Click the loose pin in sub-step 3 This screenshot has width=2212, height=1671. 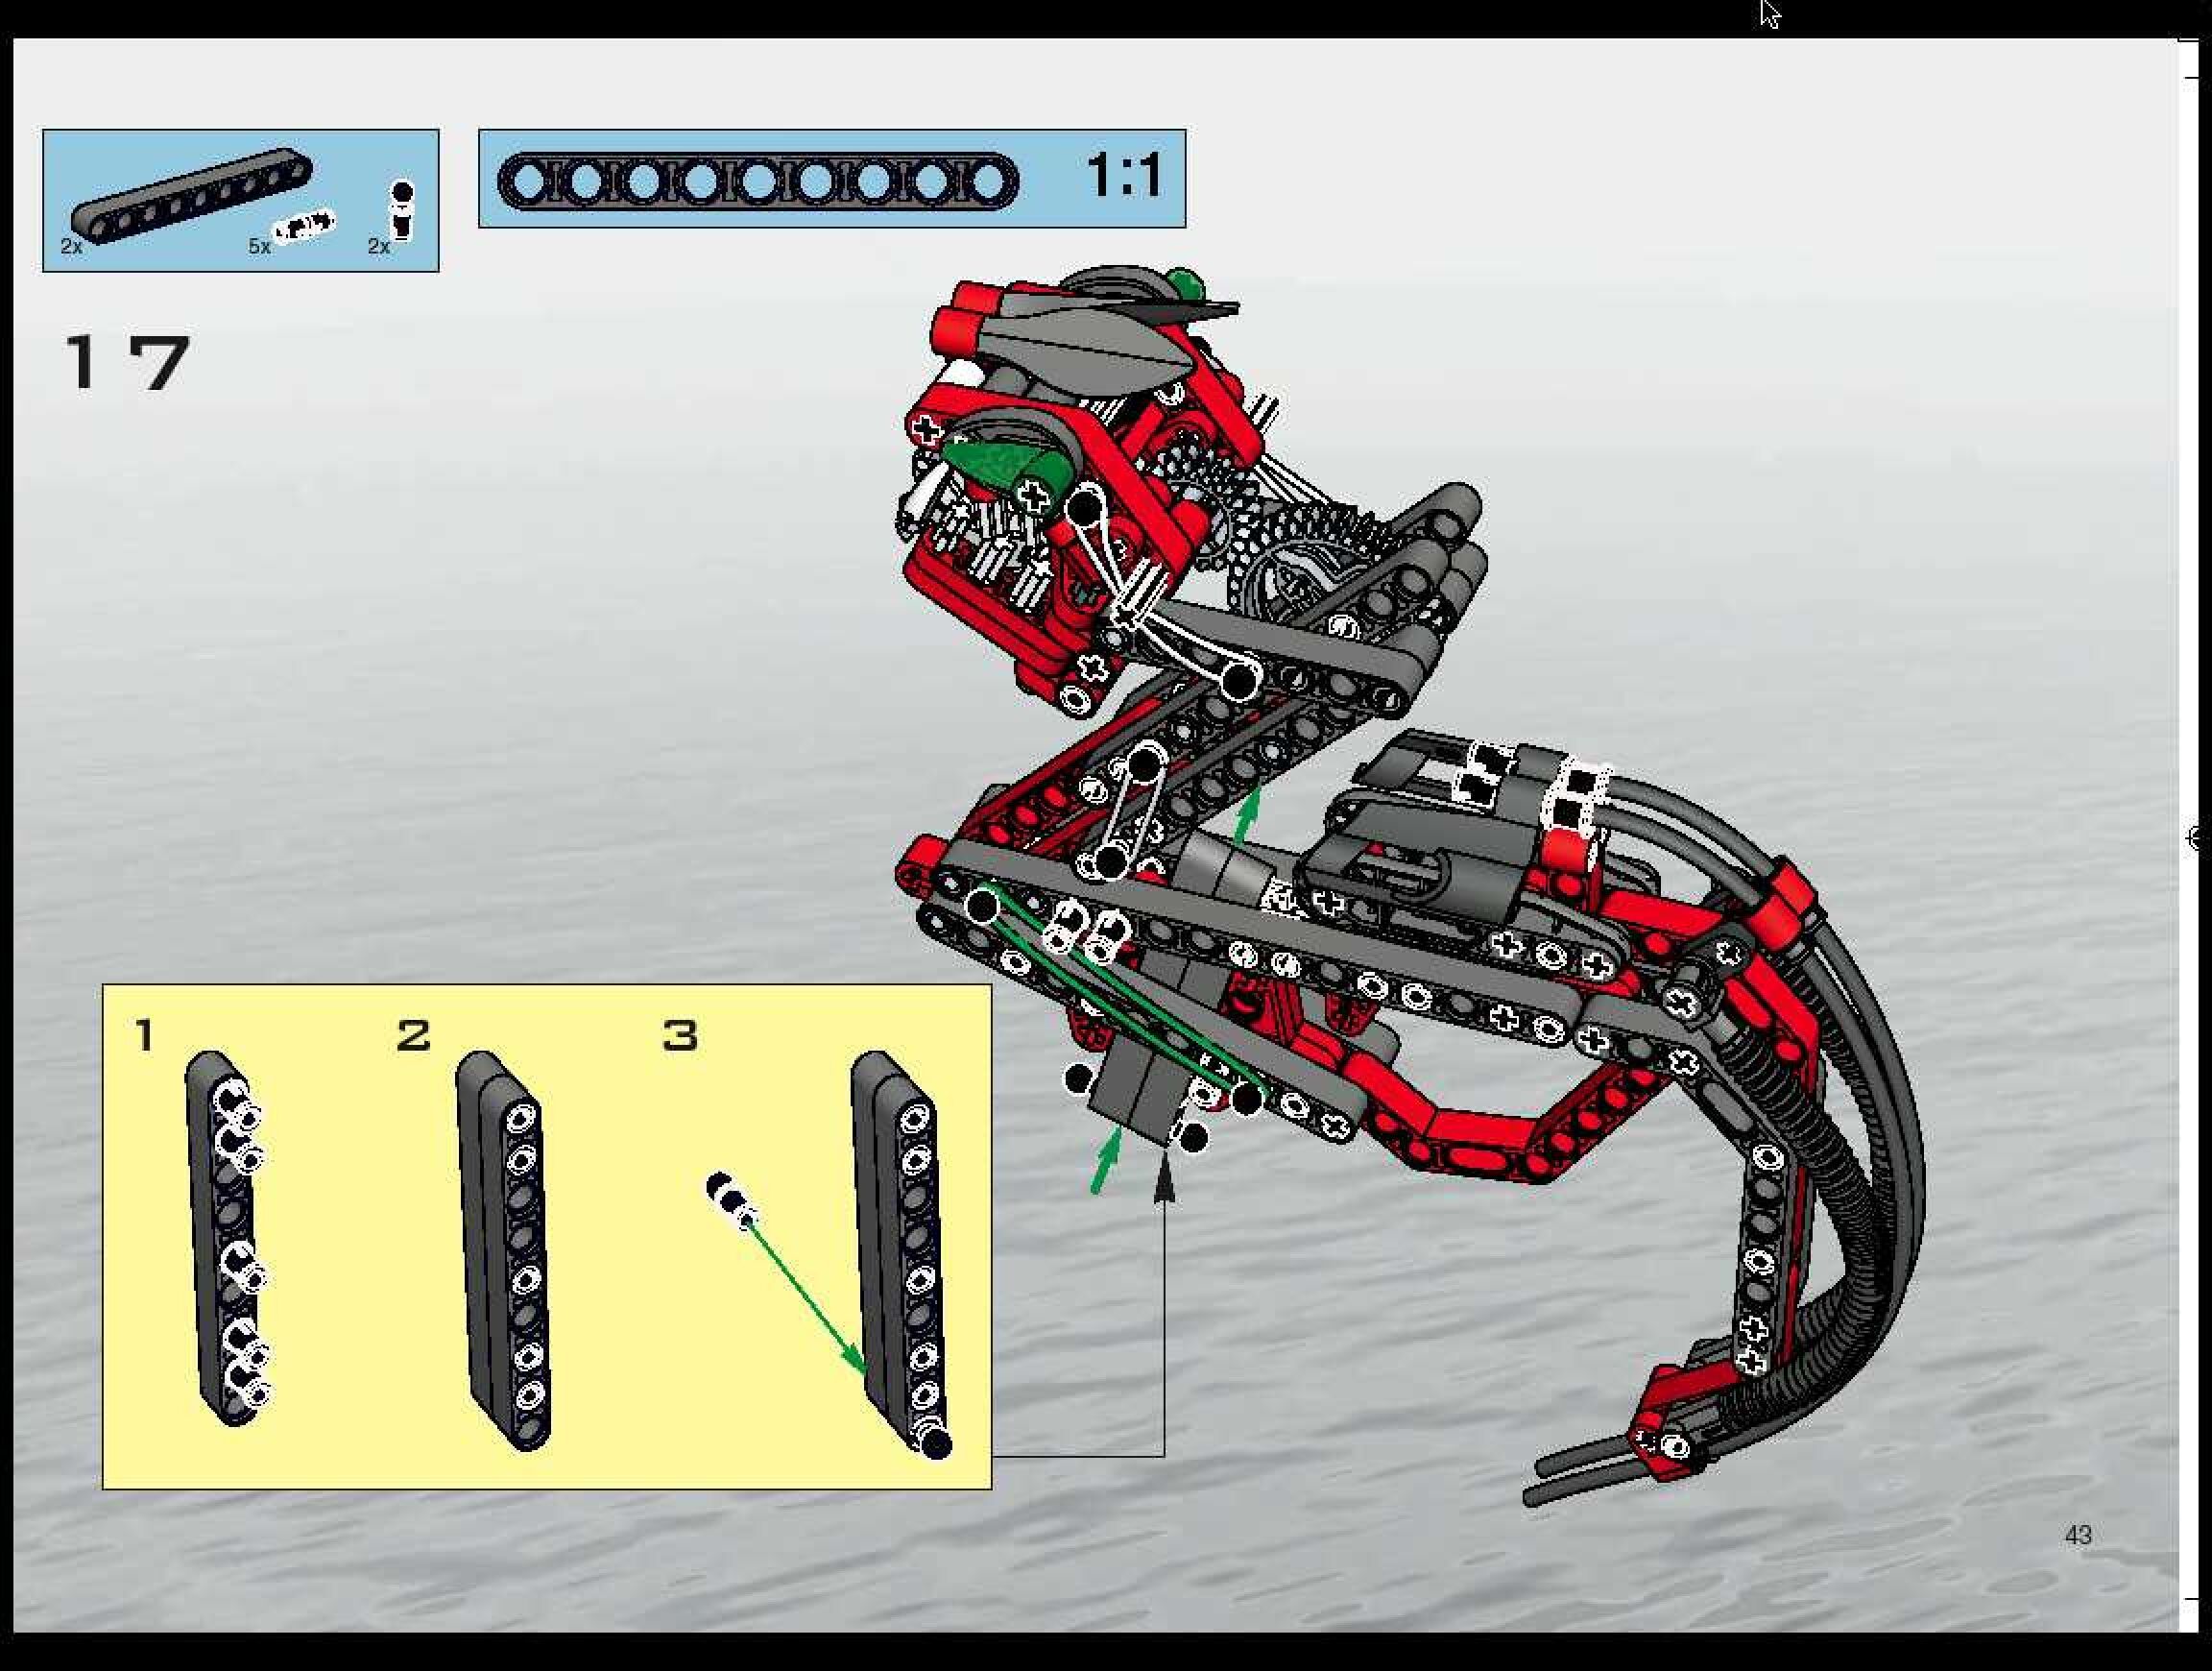(731, 1200)
